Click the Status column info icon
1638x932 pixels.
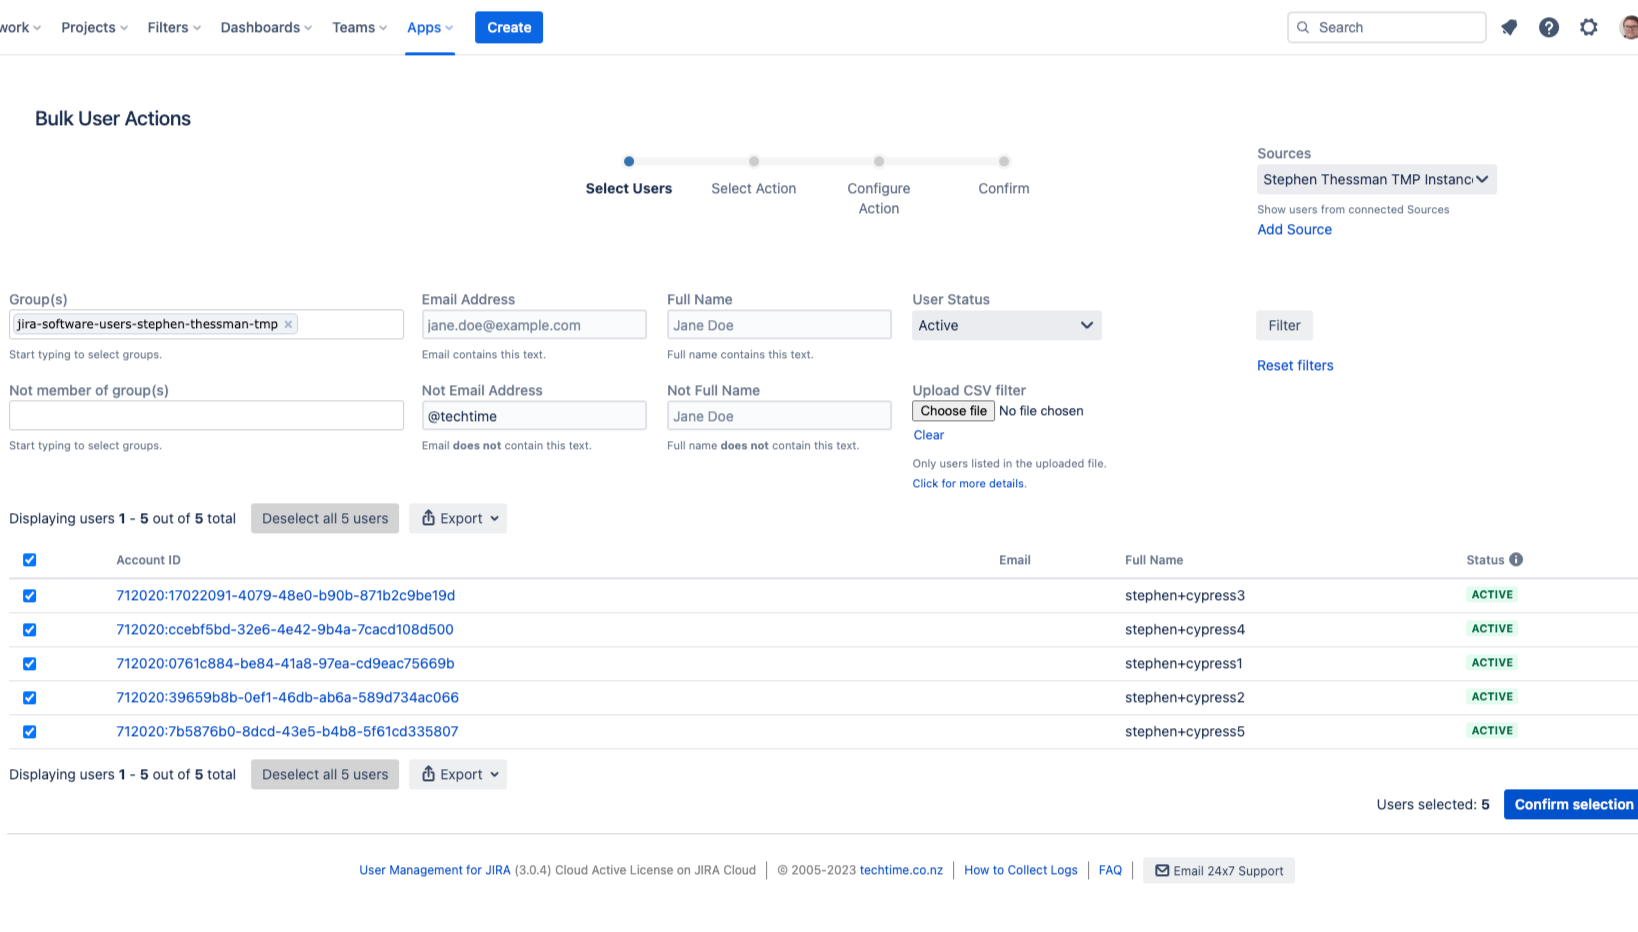tap(1516, 560)
